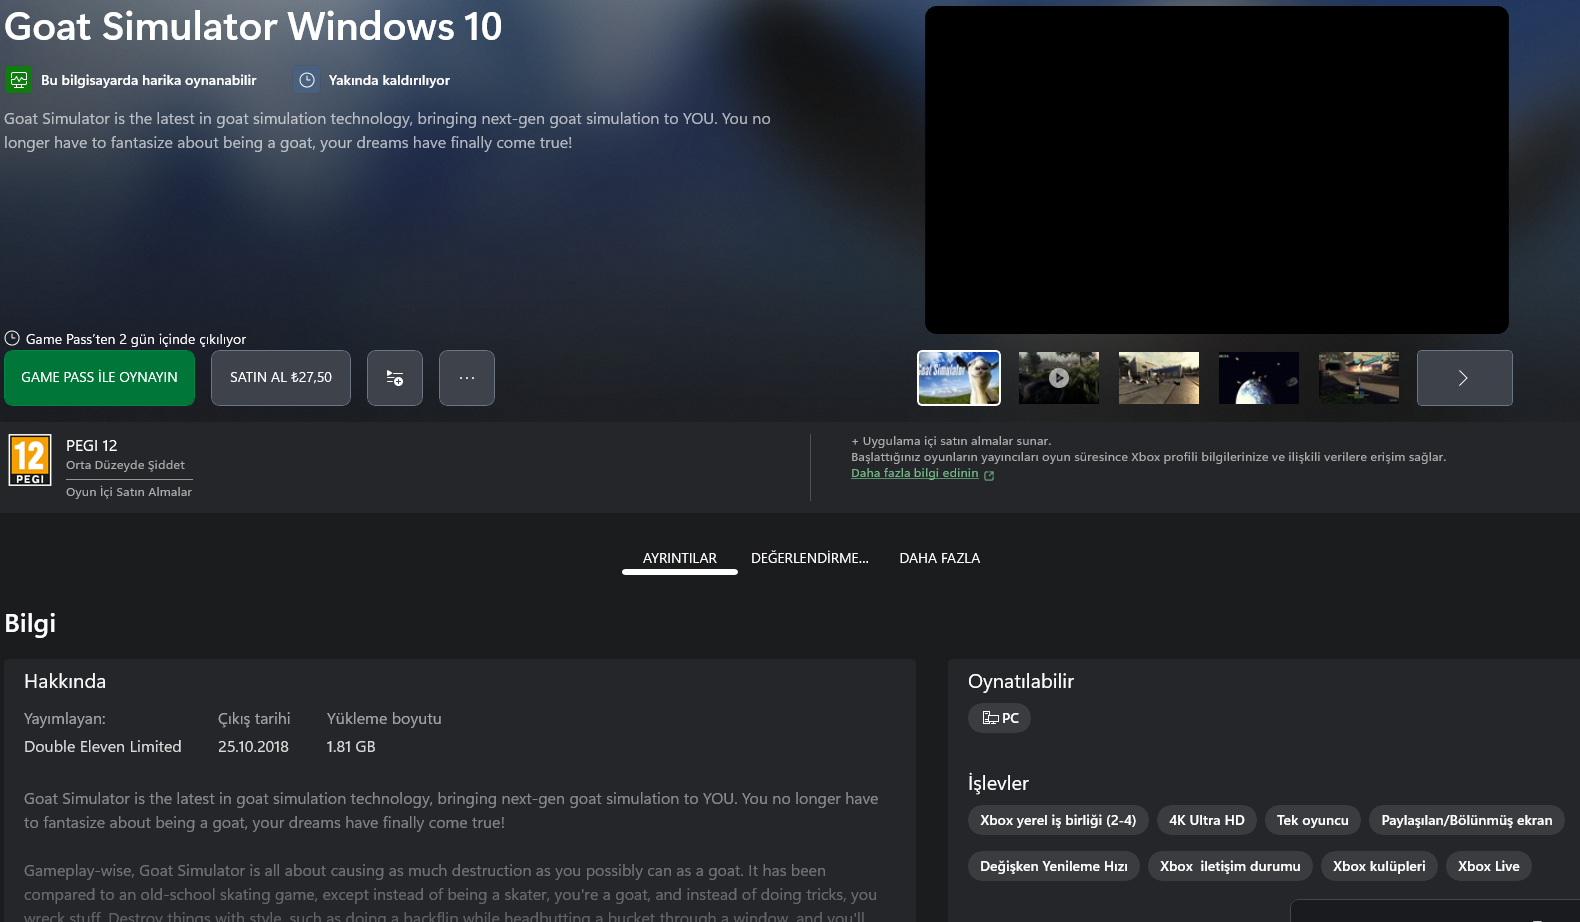Screen dimensions: 1580x922
Task: Click the Oynatılabilir section heading
Action: pyautogui.click(x=1021, y=681)
